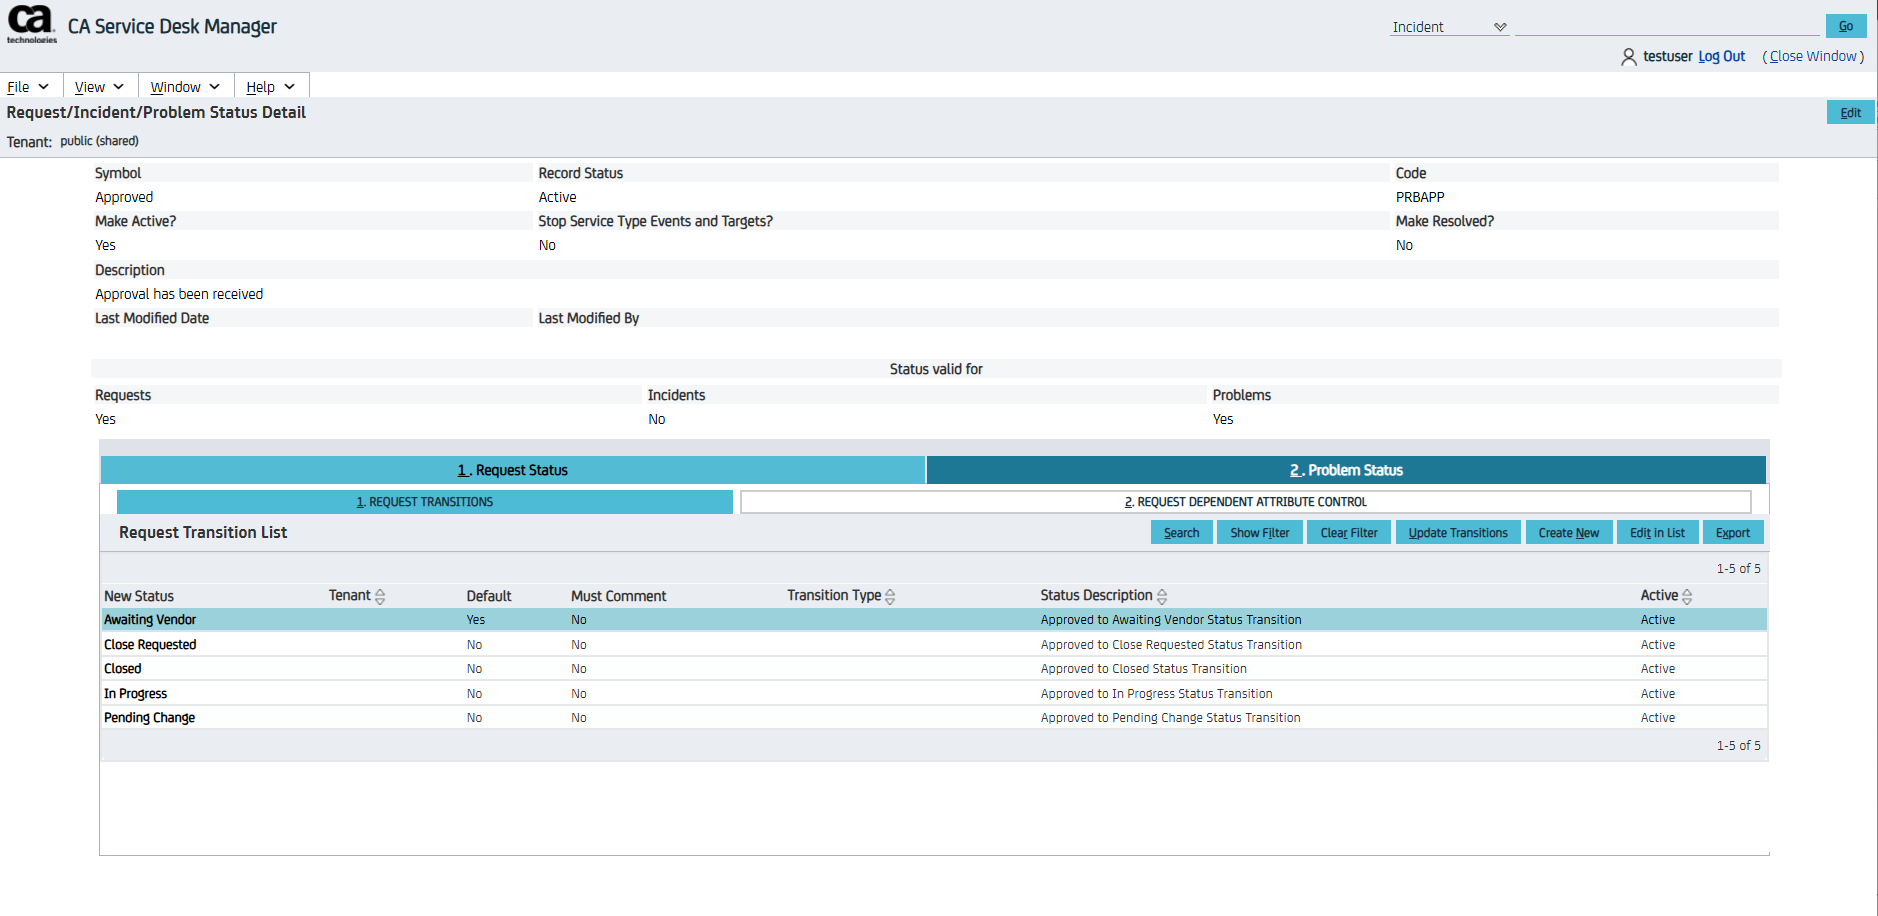Image resolution: width=1878 pixels, height=916 pixels.
Task: Open the Awaiting Vendor transition row
Action: [150, 620]
